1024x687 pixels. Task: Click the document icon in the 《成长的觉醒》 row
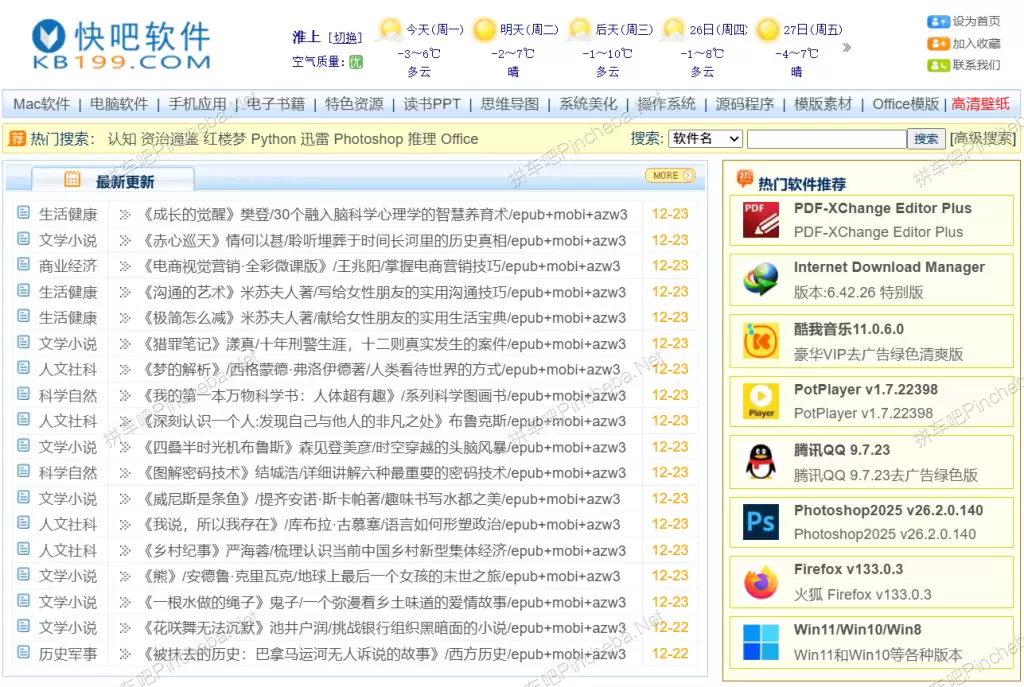(24, 212)
